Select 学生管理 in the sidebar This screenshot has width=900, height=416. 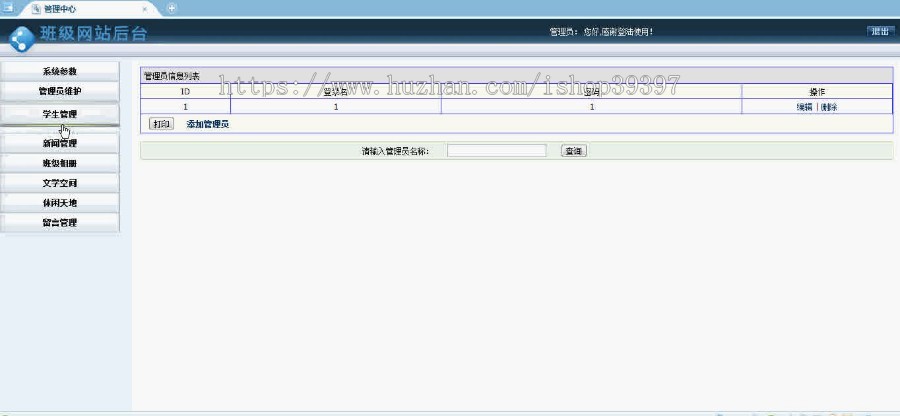[x=60, y=114]
